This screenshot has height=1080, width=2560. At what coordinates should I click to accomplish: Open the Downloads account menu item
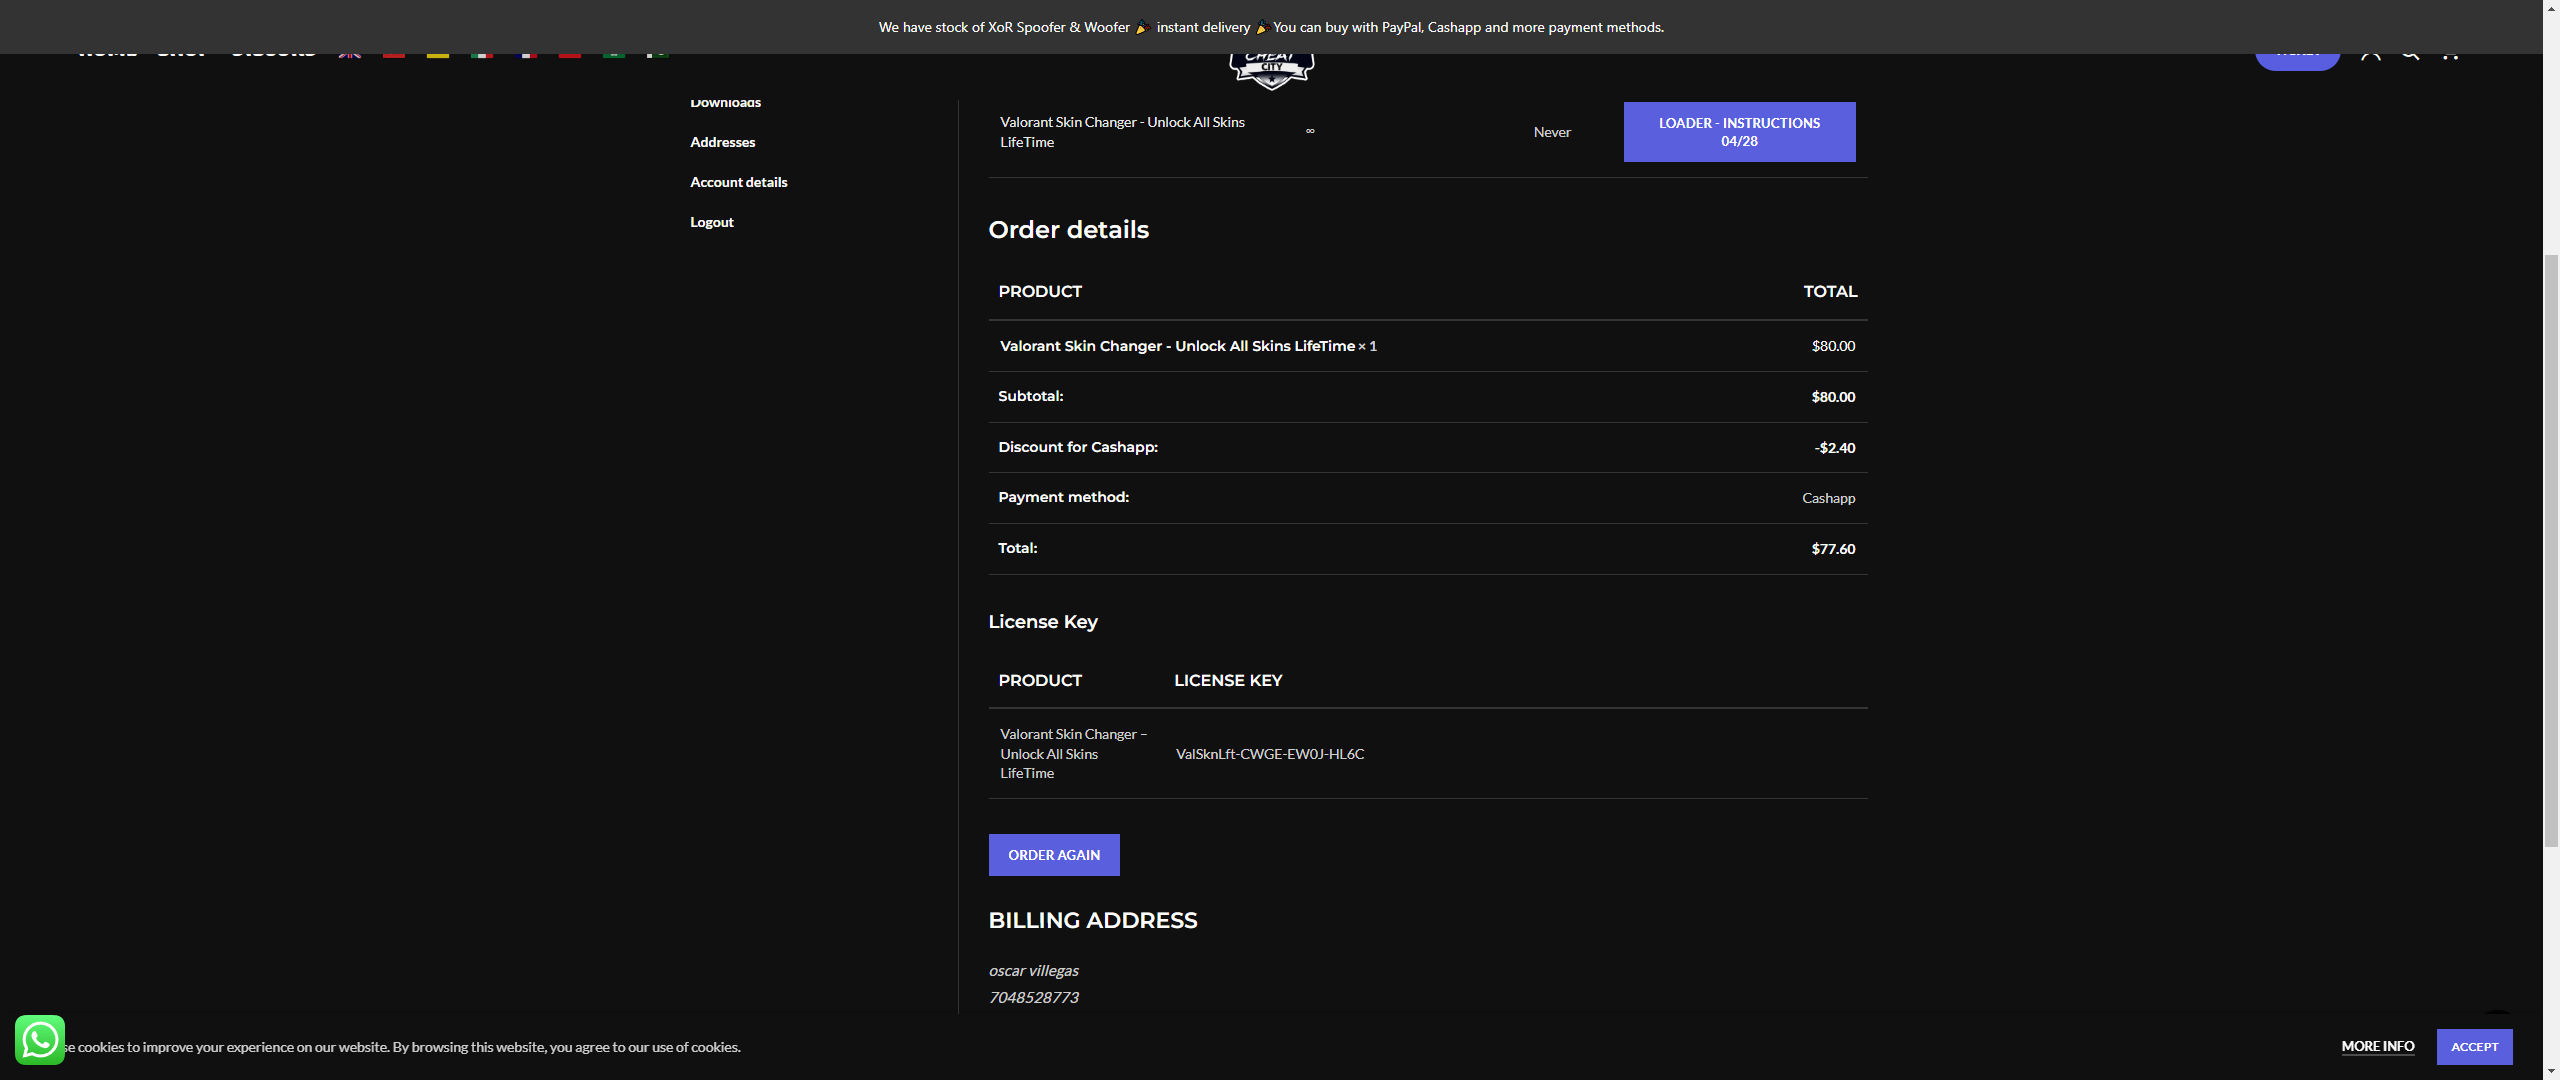725,103
